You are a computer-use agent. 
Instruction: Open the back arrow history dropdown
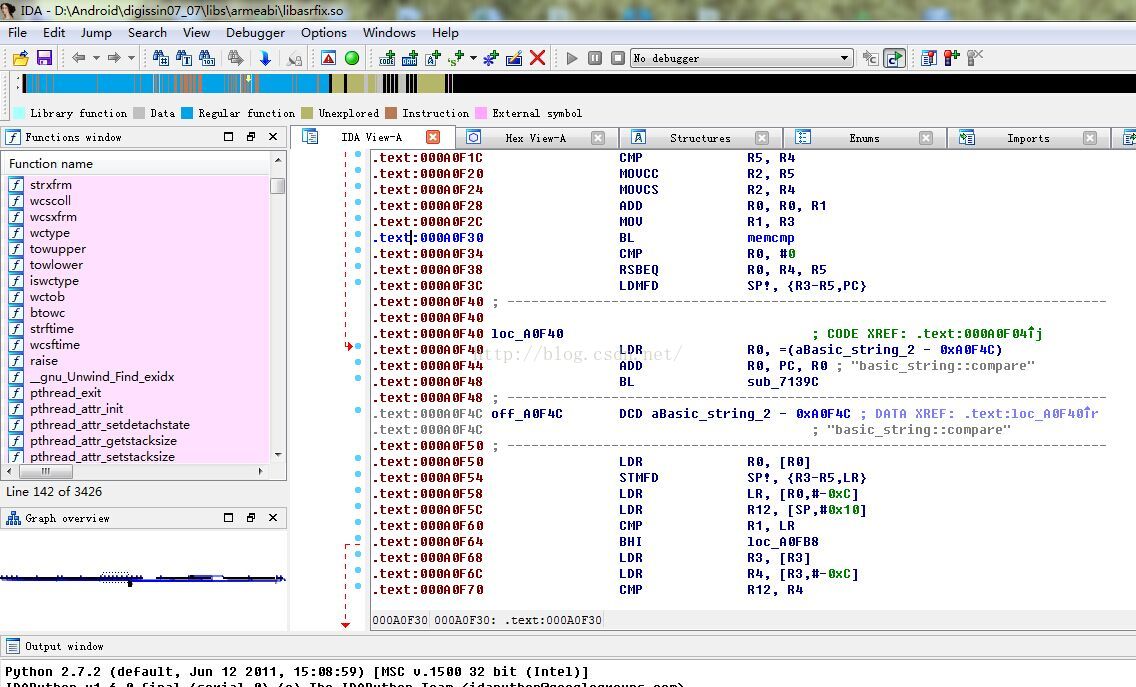[96, 58]
